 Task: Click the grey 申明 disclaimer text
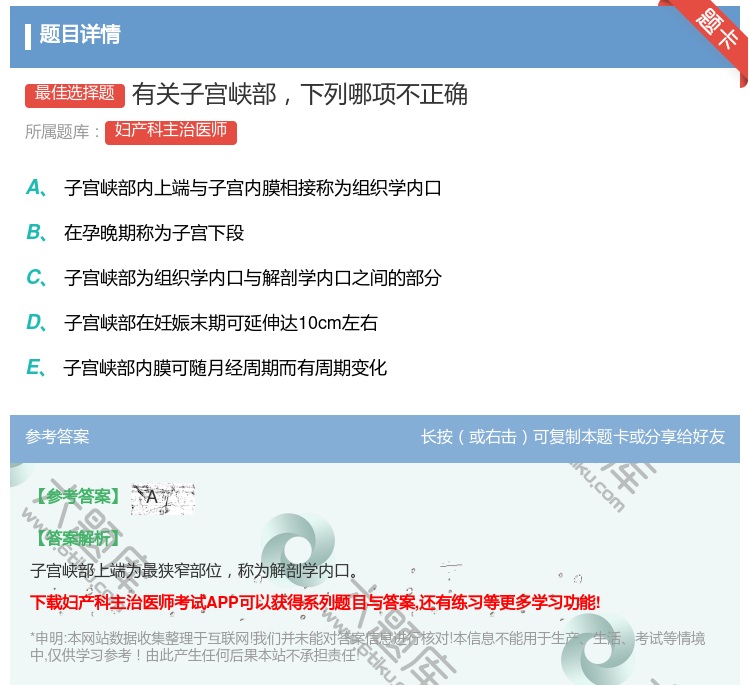[367, 647]
